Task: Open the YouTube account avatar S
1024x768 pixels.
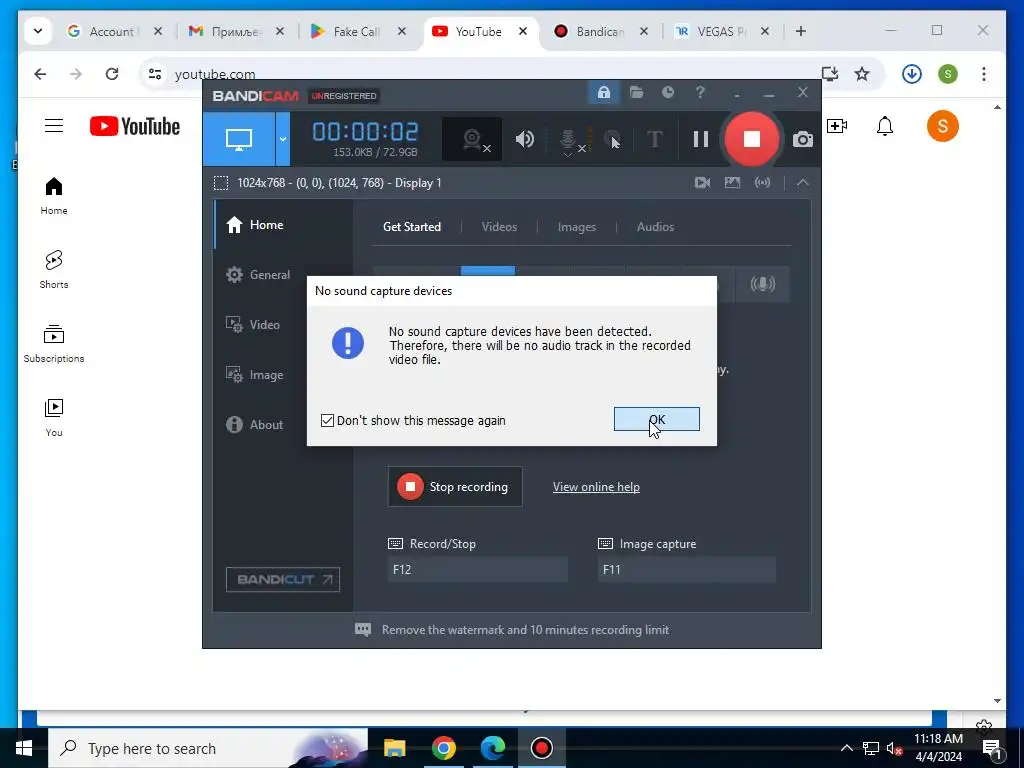Action: 942,125
